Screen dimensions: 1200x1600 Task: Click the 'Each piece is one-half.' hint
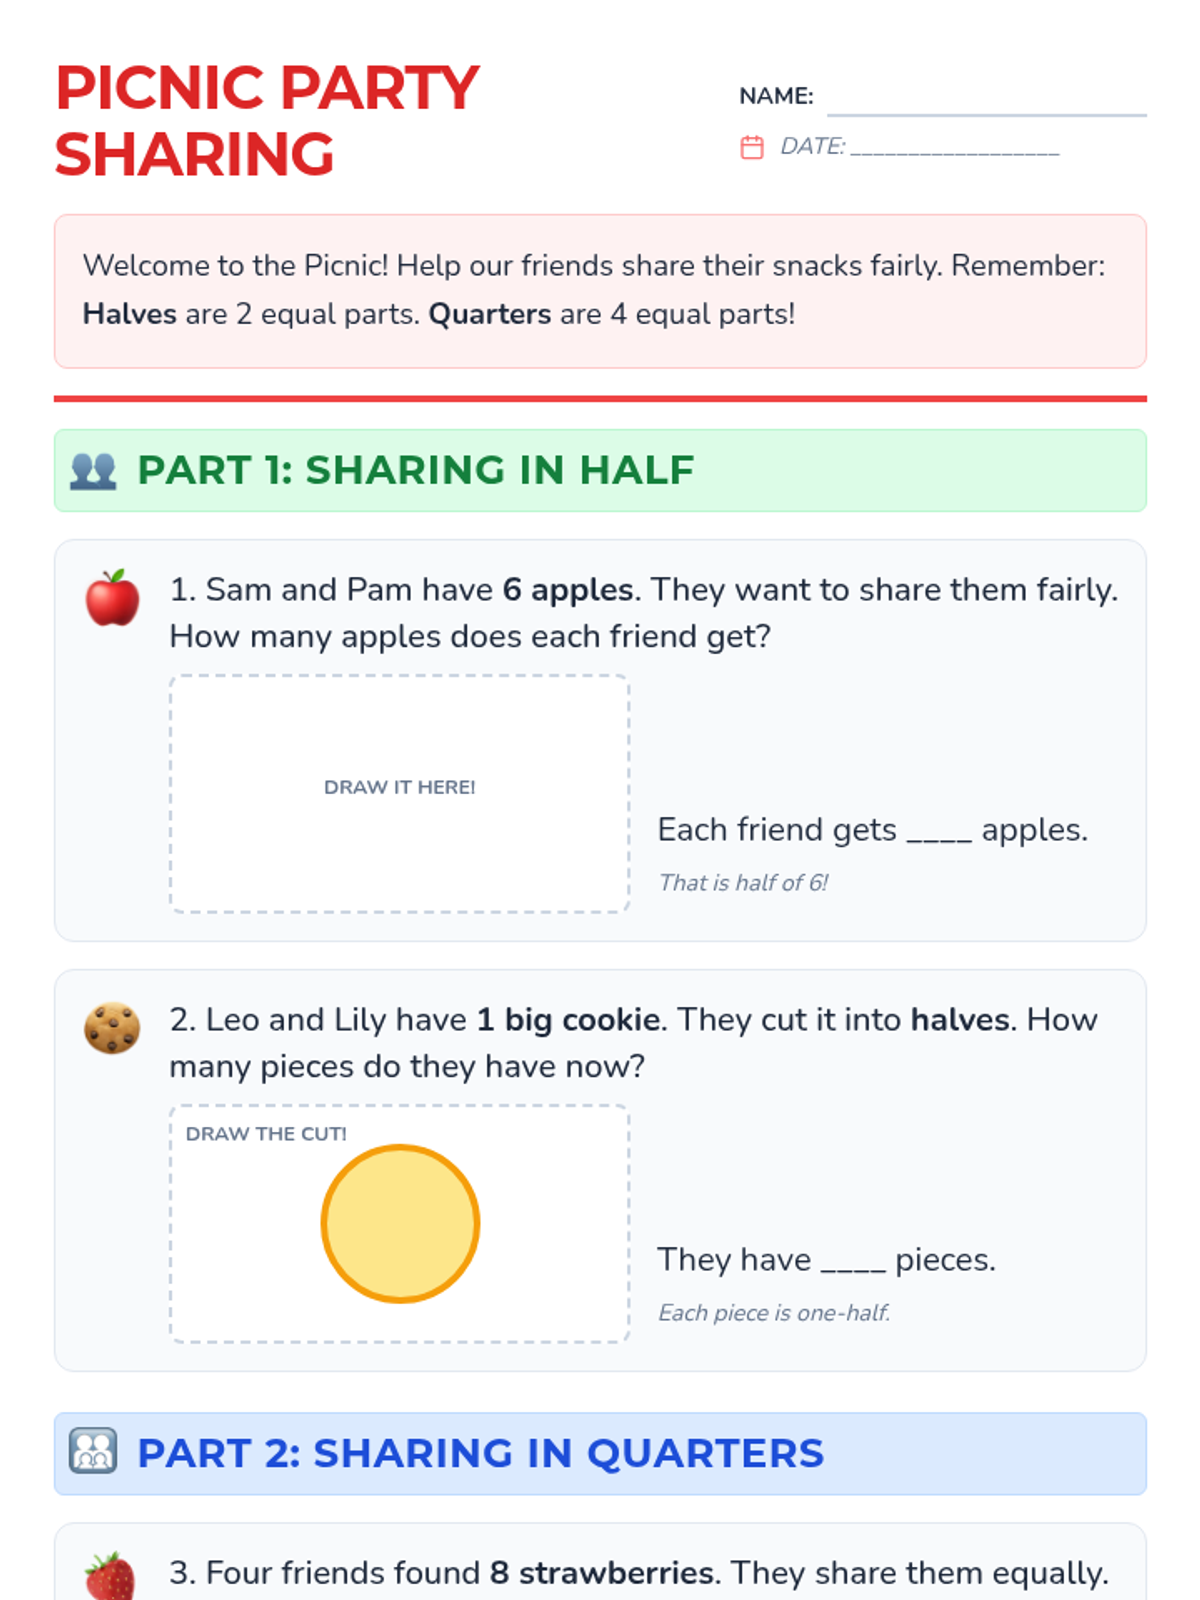[774, 1312]
